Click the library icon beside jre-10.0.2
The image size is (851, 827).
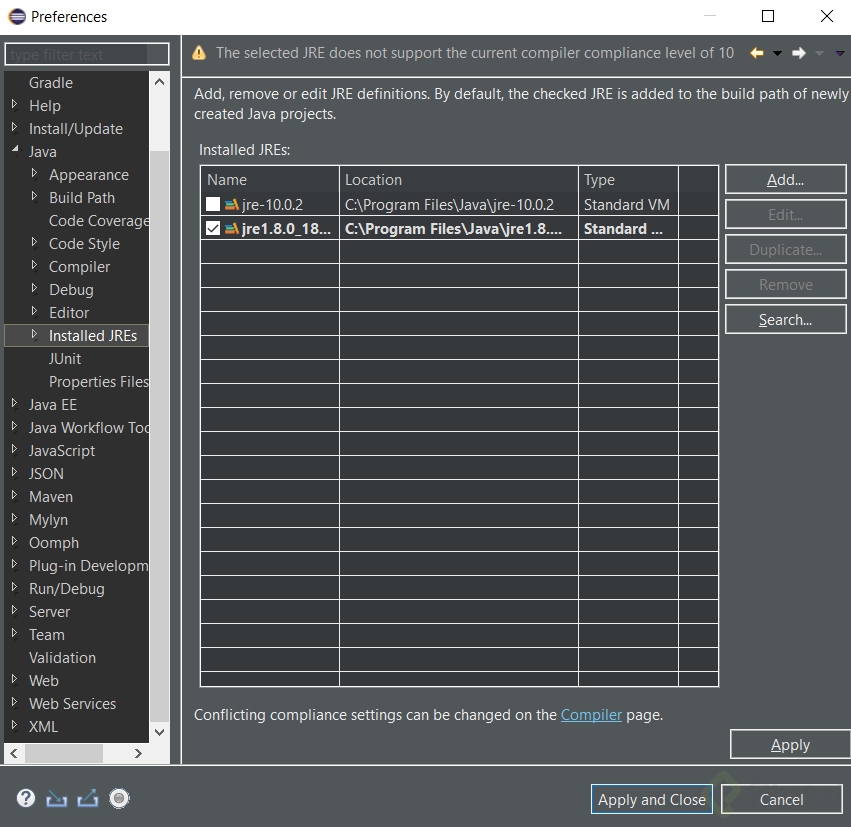(x=232, y=205)
